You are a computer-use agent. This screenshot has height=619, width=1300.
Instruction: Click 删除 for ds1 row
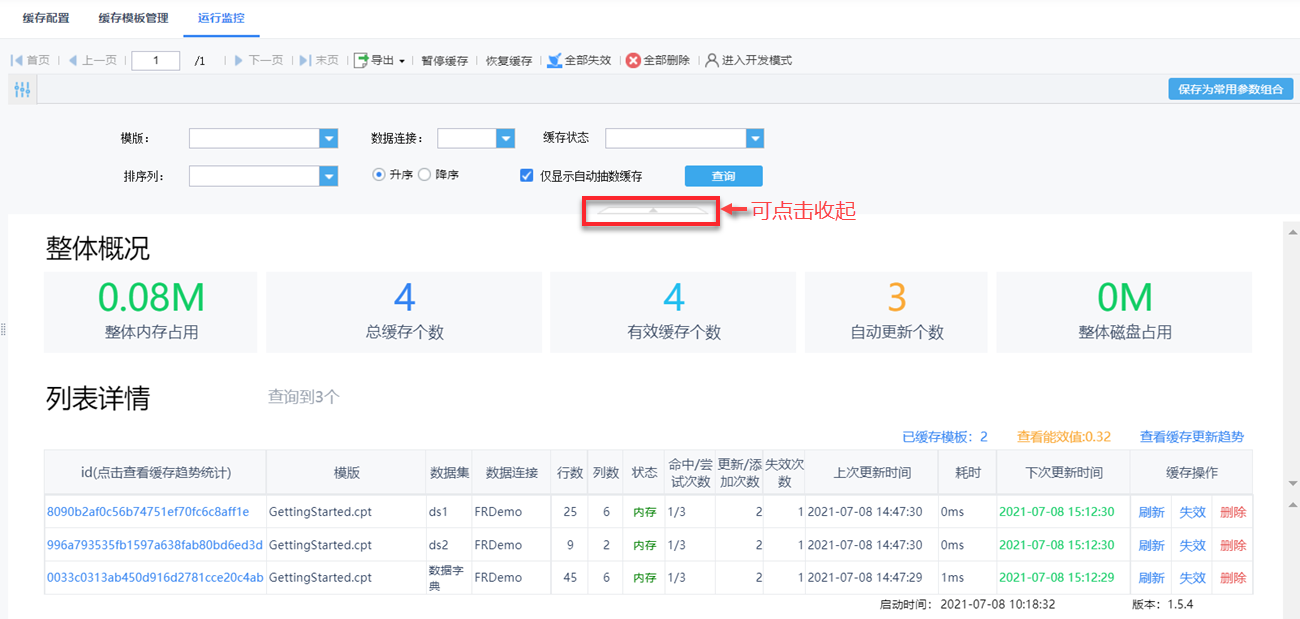[x=1233, y=512]
